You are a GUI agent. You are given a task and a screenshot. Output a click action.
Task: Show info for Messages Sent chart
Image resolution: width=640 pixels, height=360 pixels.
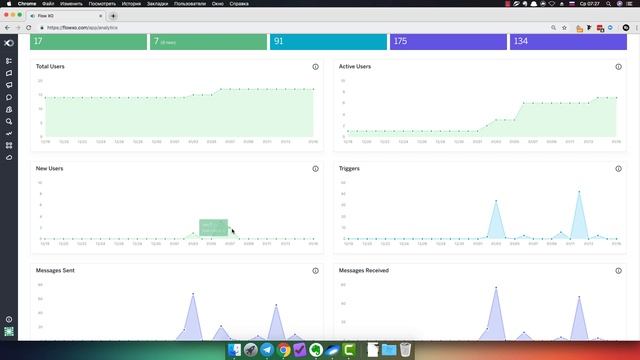pos(316,271)
